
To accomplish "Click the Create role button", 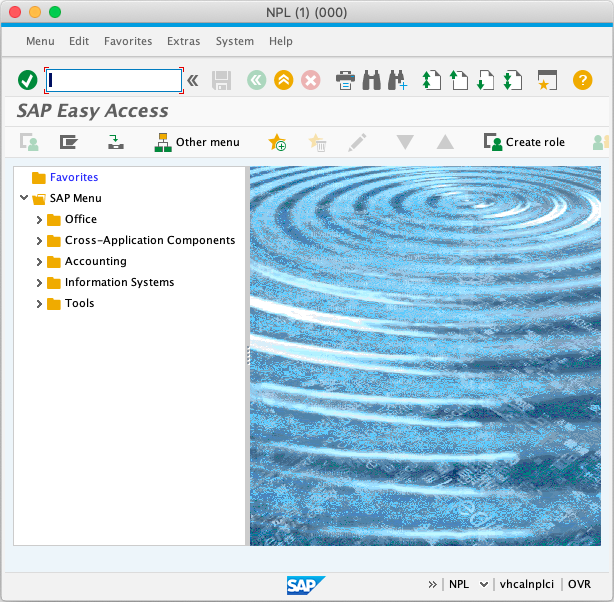I will 524,142.
